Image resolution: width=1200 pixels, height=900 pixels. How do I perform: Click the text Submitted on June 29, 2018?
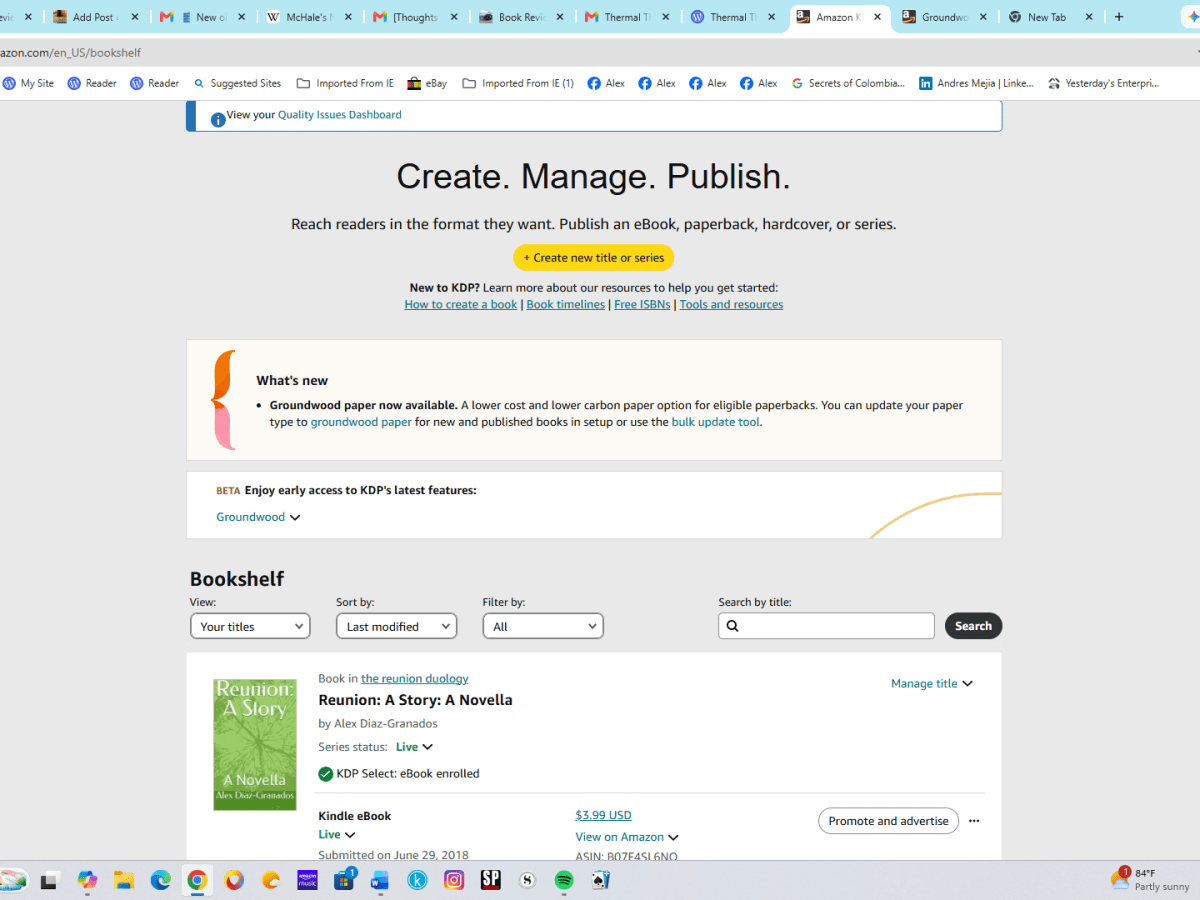tap(393, 855)
